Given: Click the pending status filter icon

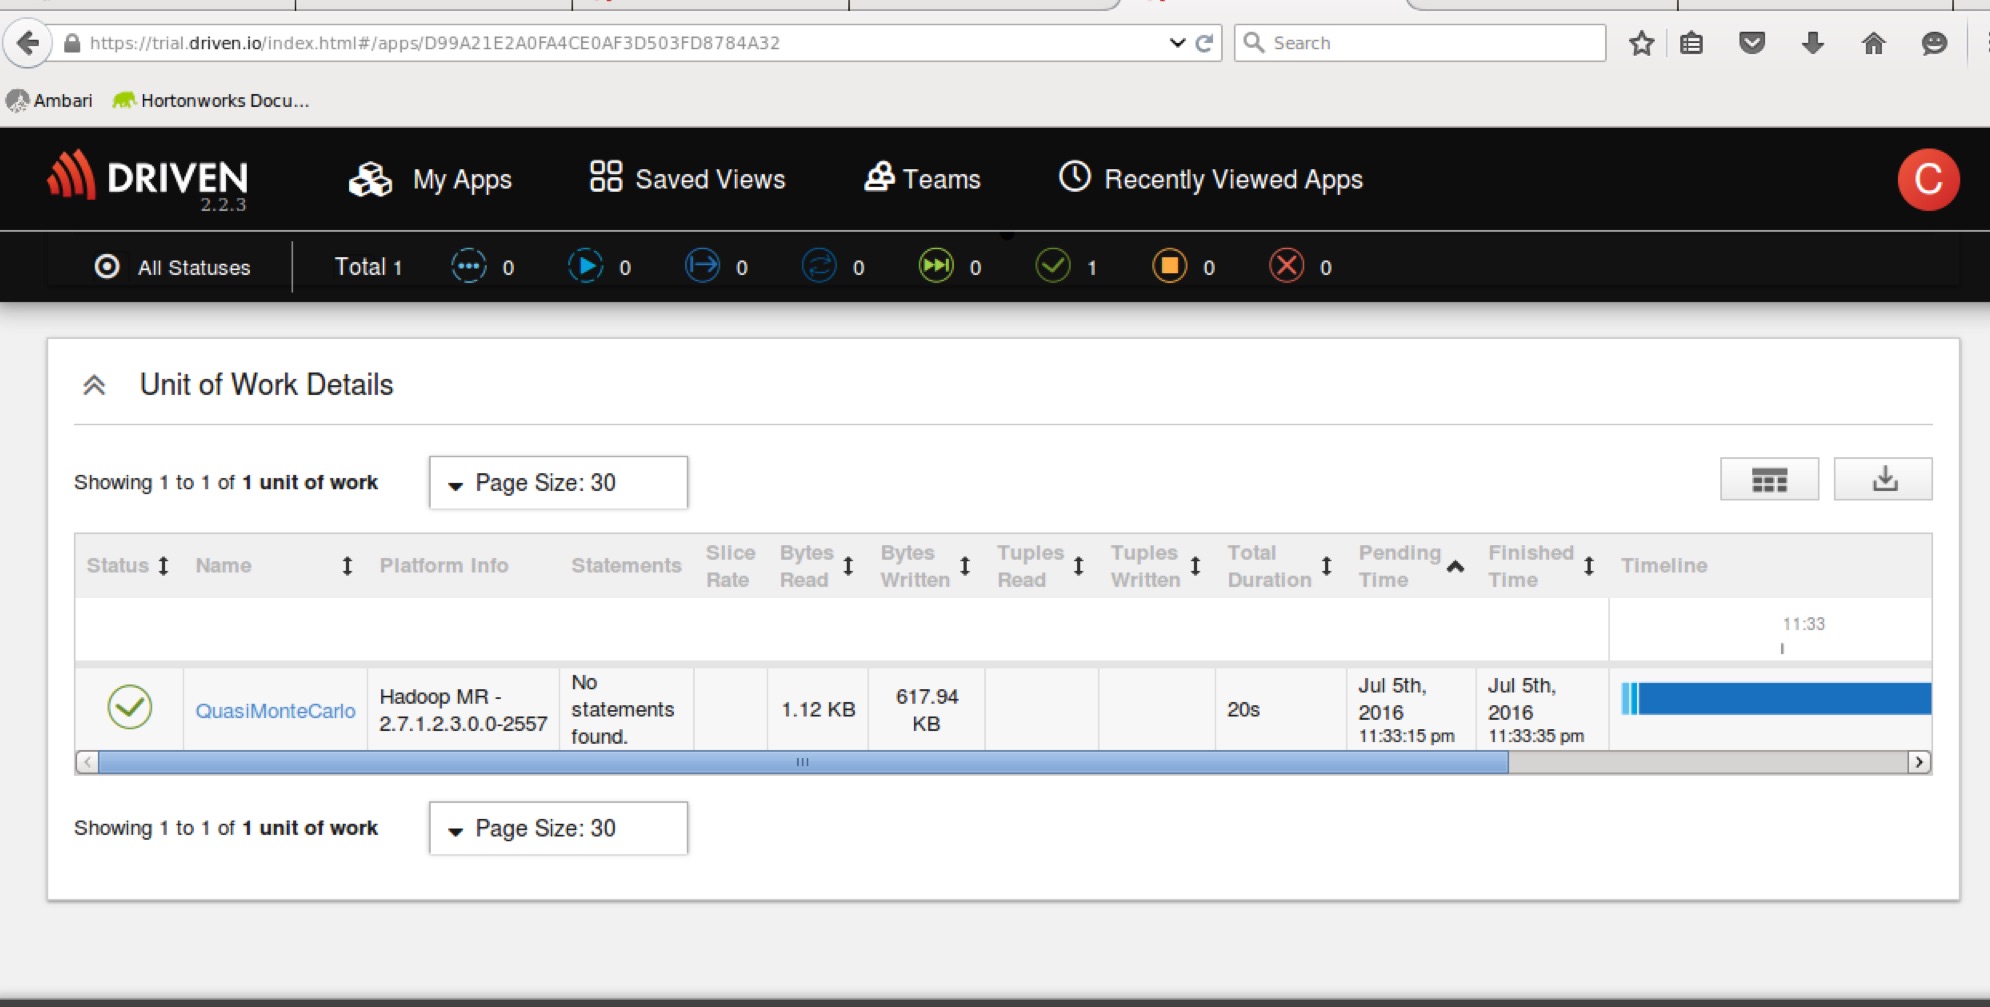Looking at the screenshot, I should click(466, 266).
